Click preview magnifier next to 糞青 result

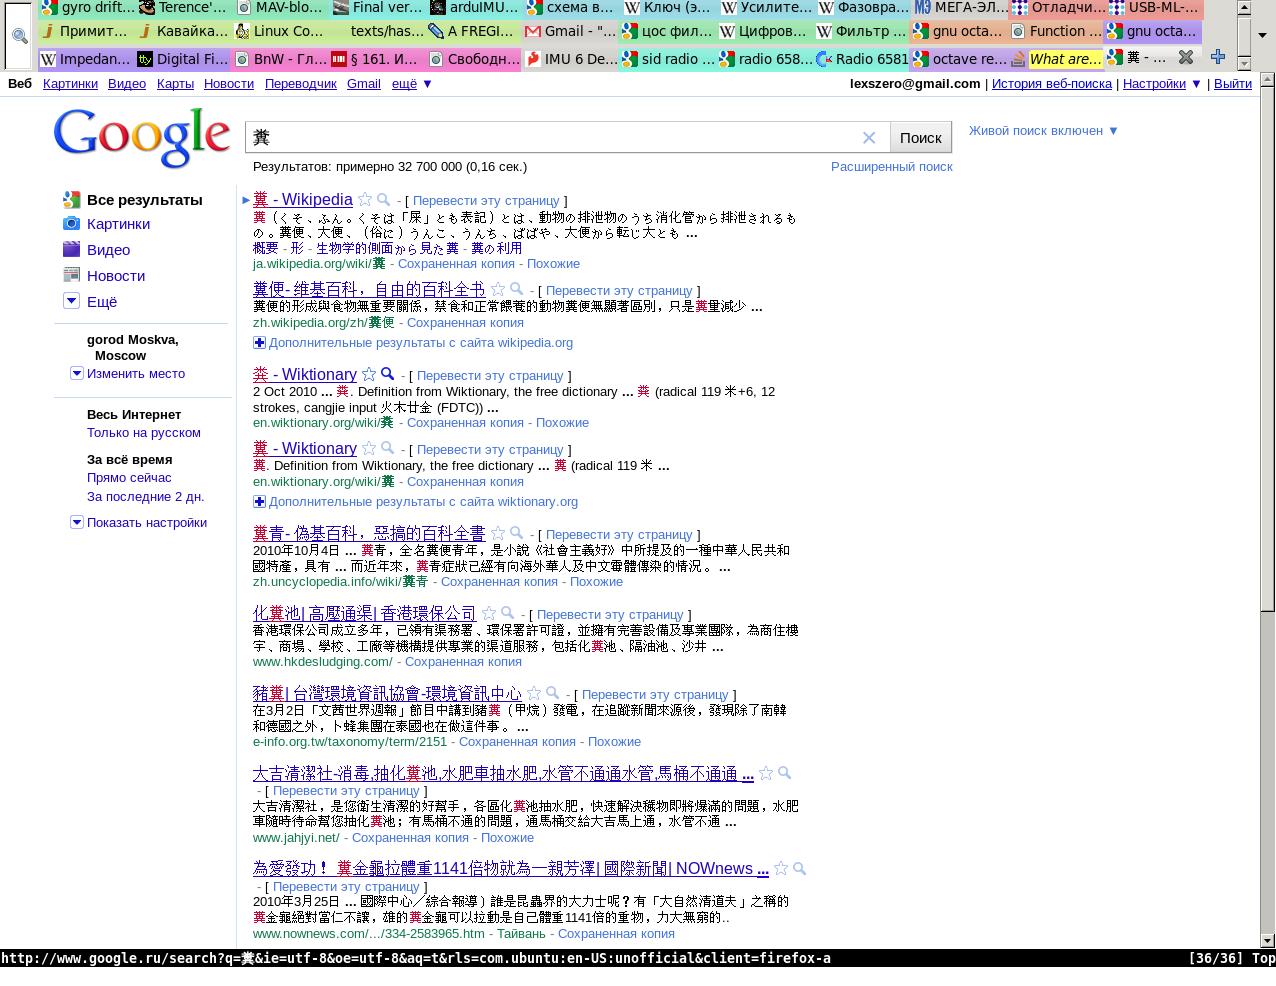coord(517,534)
